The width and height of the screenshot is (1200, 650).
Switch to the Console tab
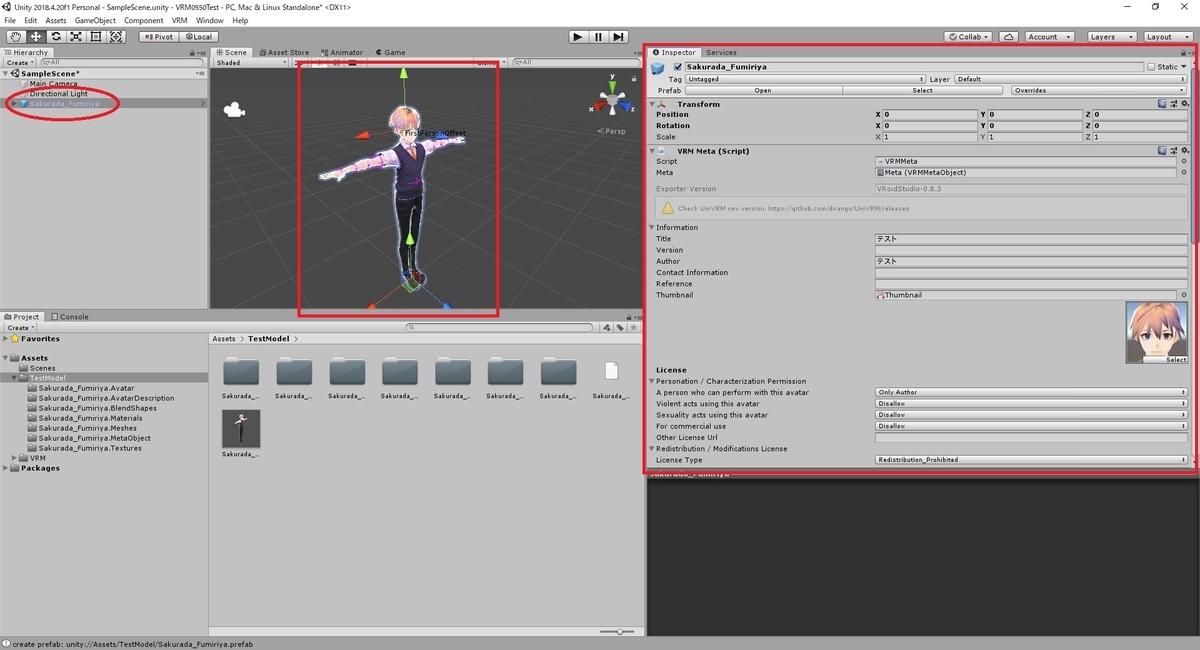(70, 317)
